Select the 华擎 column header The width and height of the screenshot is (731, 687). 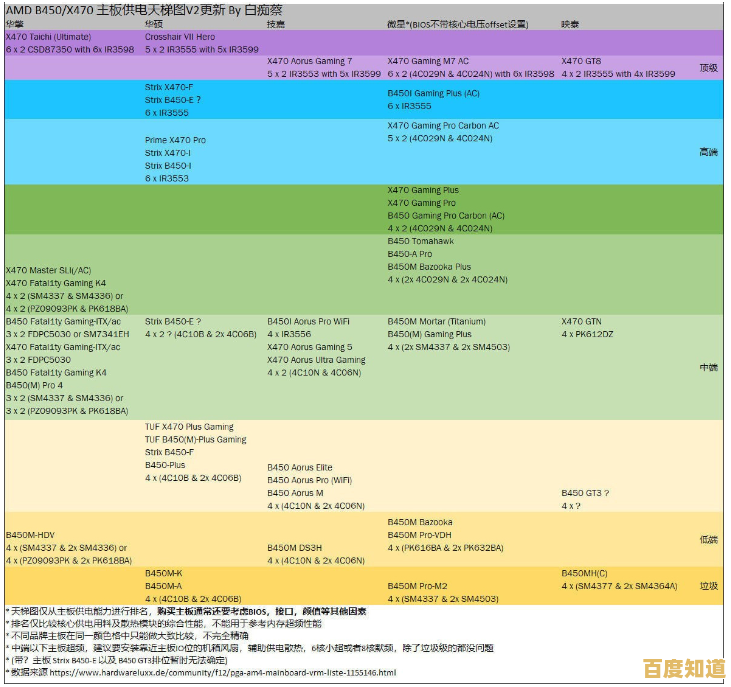click(15, 23)
